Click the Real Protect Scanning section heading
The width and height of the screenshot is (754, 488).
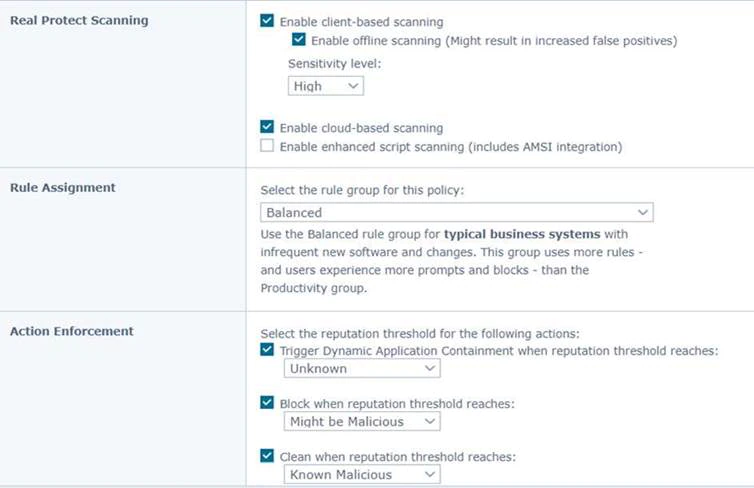[x=79, y=20]
